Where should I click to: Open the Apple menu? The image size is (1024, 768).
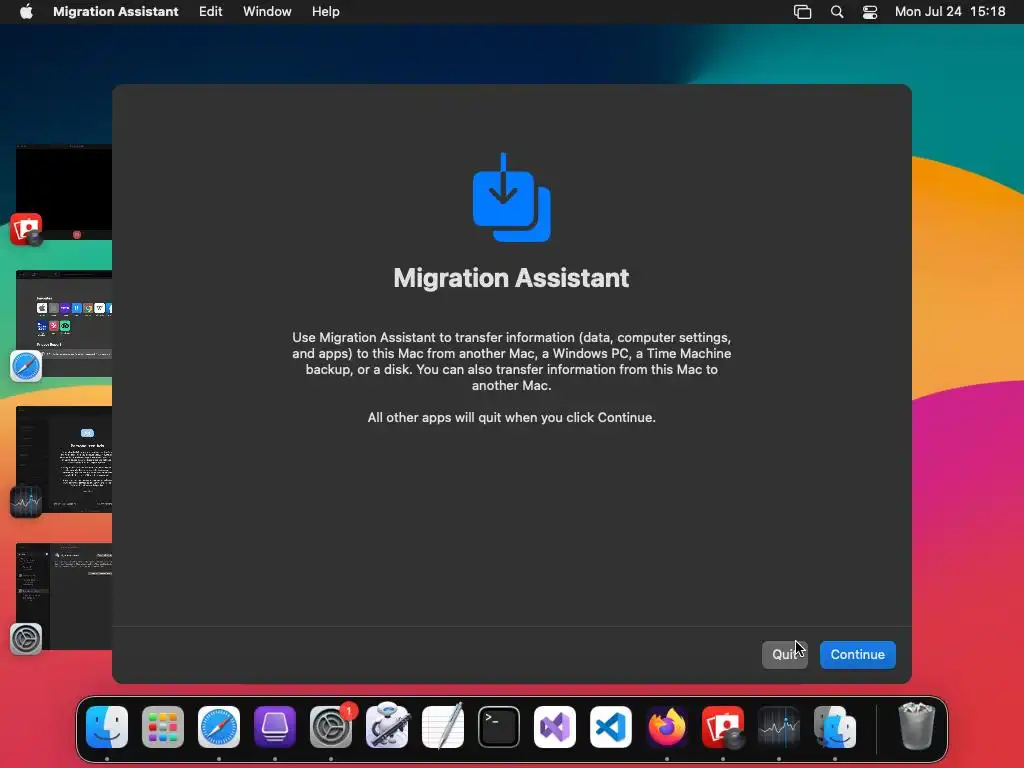[x=26, y=11]
